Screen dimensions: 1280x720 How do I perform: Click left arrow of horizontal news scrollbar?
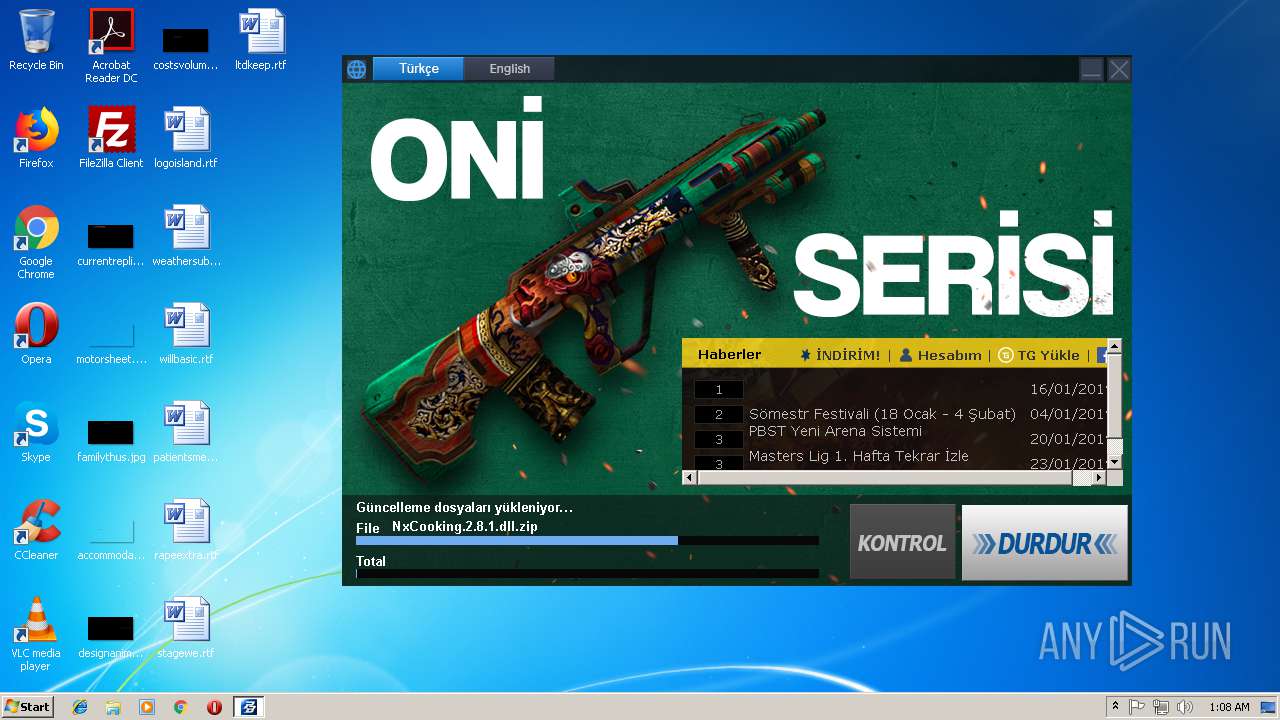[x=689, y=478]
